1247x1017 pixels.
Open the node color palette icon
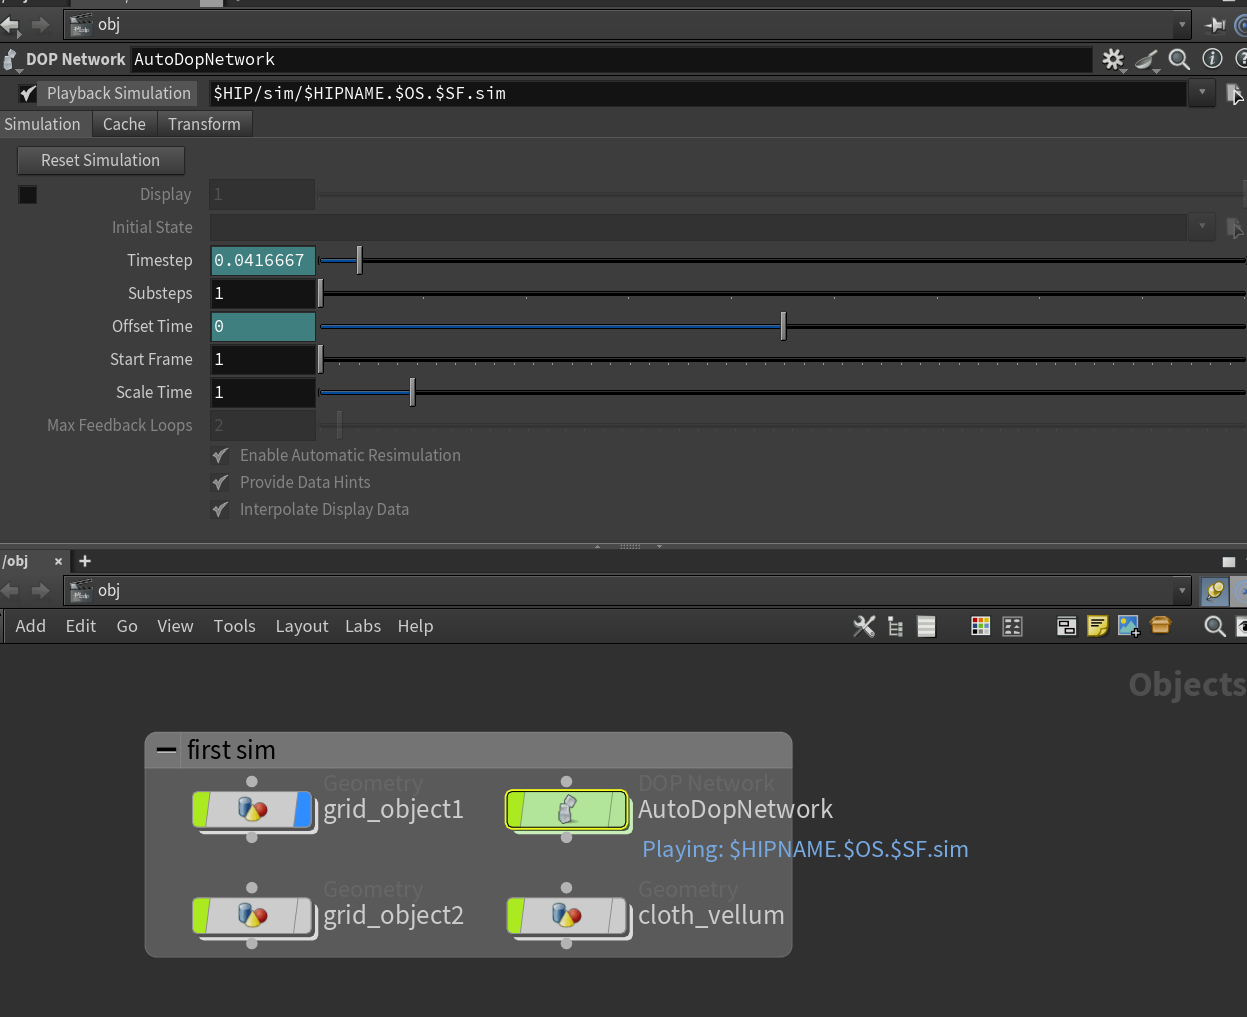[980, 626]
